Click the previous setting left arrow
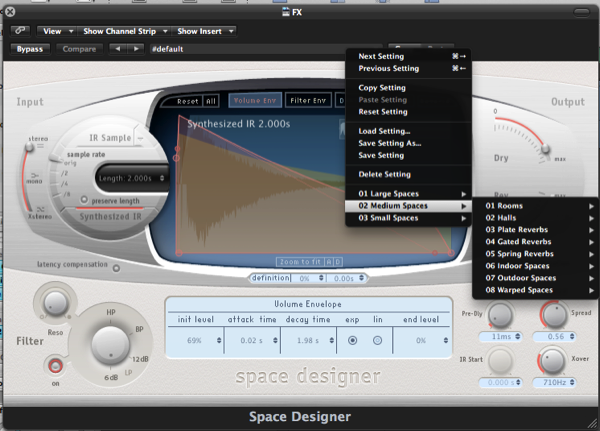The width and height of the screenshot is (600, 431). 117,48
